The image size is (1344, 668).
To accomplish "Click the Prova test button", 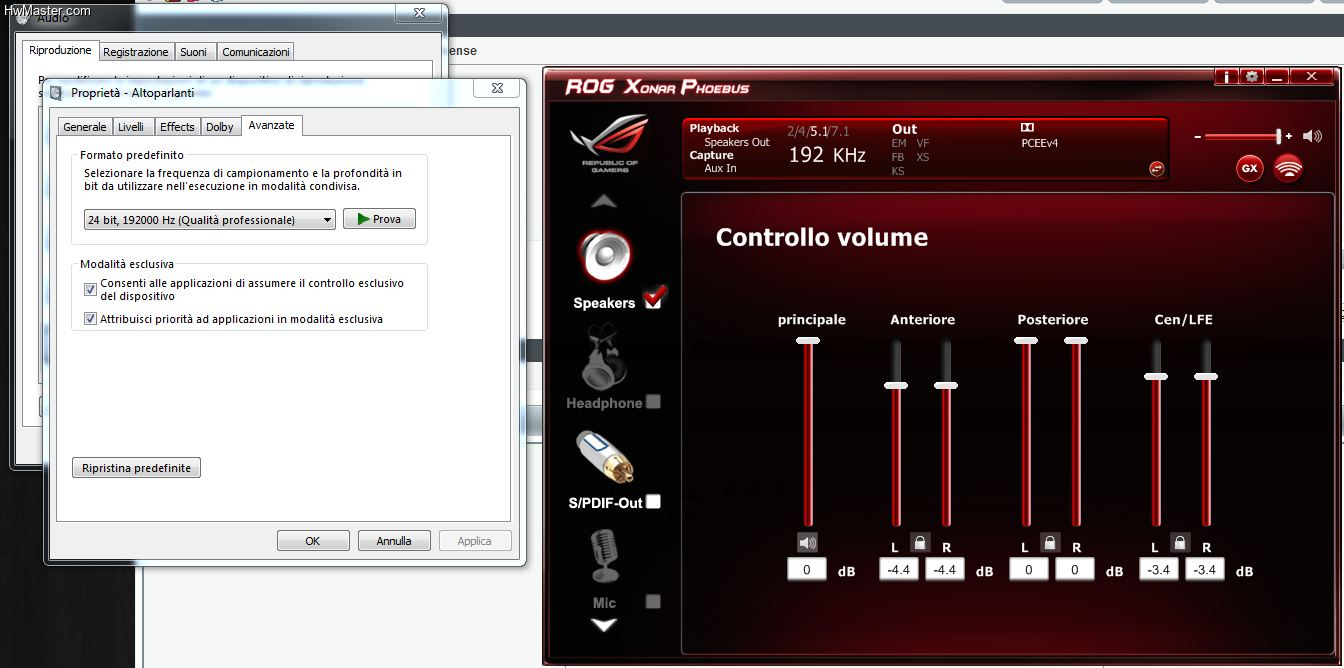I will pyautogui.click(x=379, y=219).
